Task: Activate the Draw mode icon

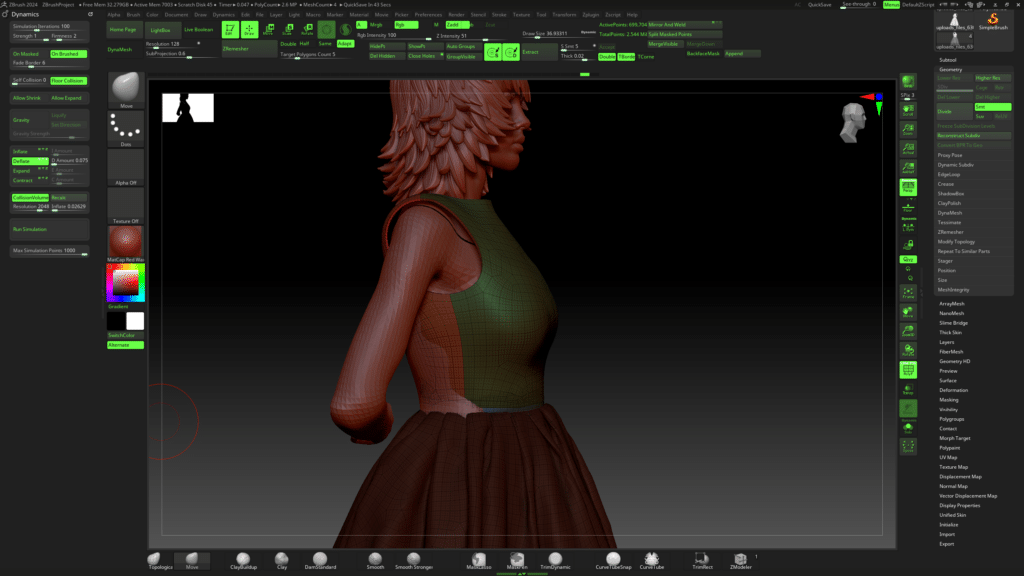Action: 249,29
